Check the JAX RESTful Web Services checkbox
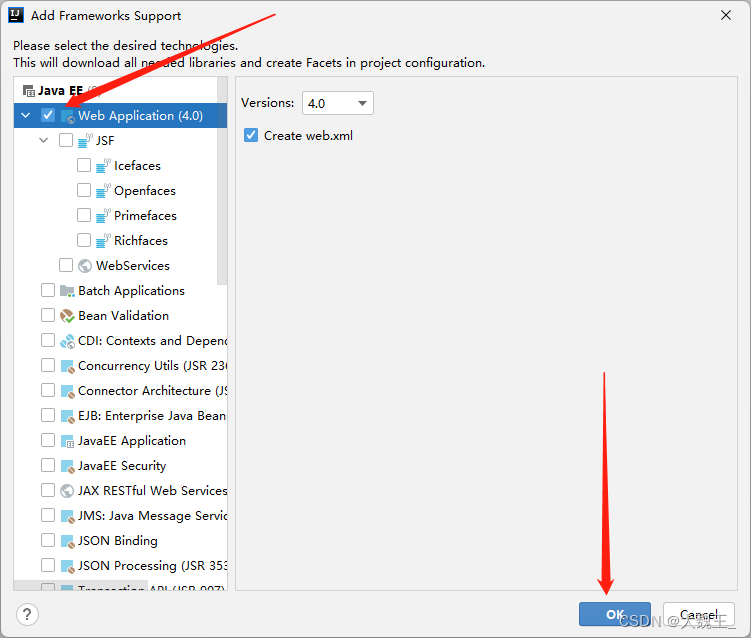The width and height of the screenshot is (751, 638). pos(48,490)
